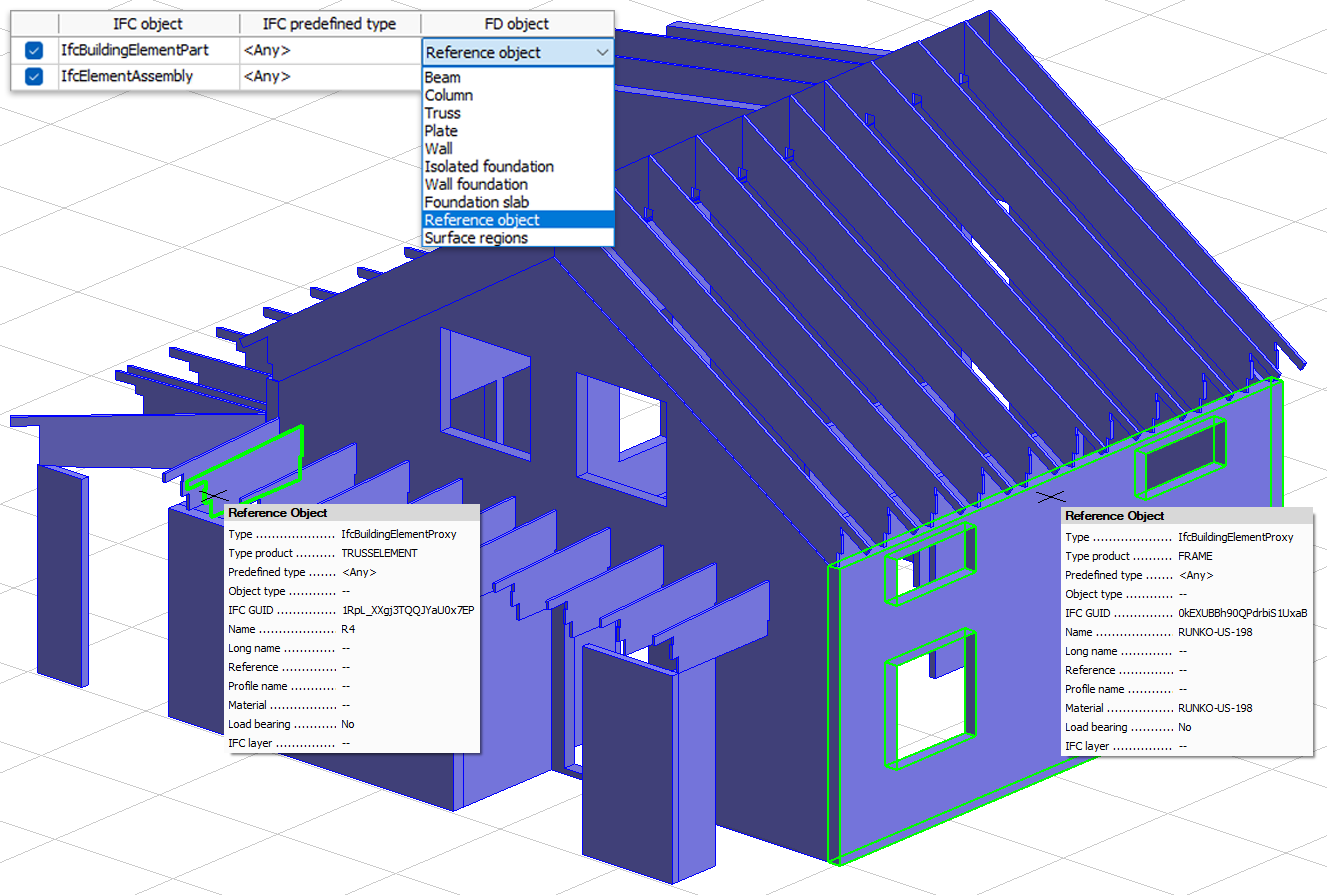Choose Plate in the FD object list
Image resolution: width=1327 pixels, height=895 pixels.
click(441, 131)
